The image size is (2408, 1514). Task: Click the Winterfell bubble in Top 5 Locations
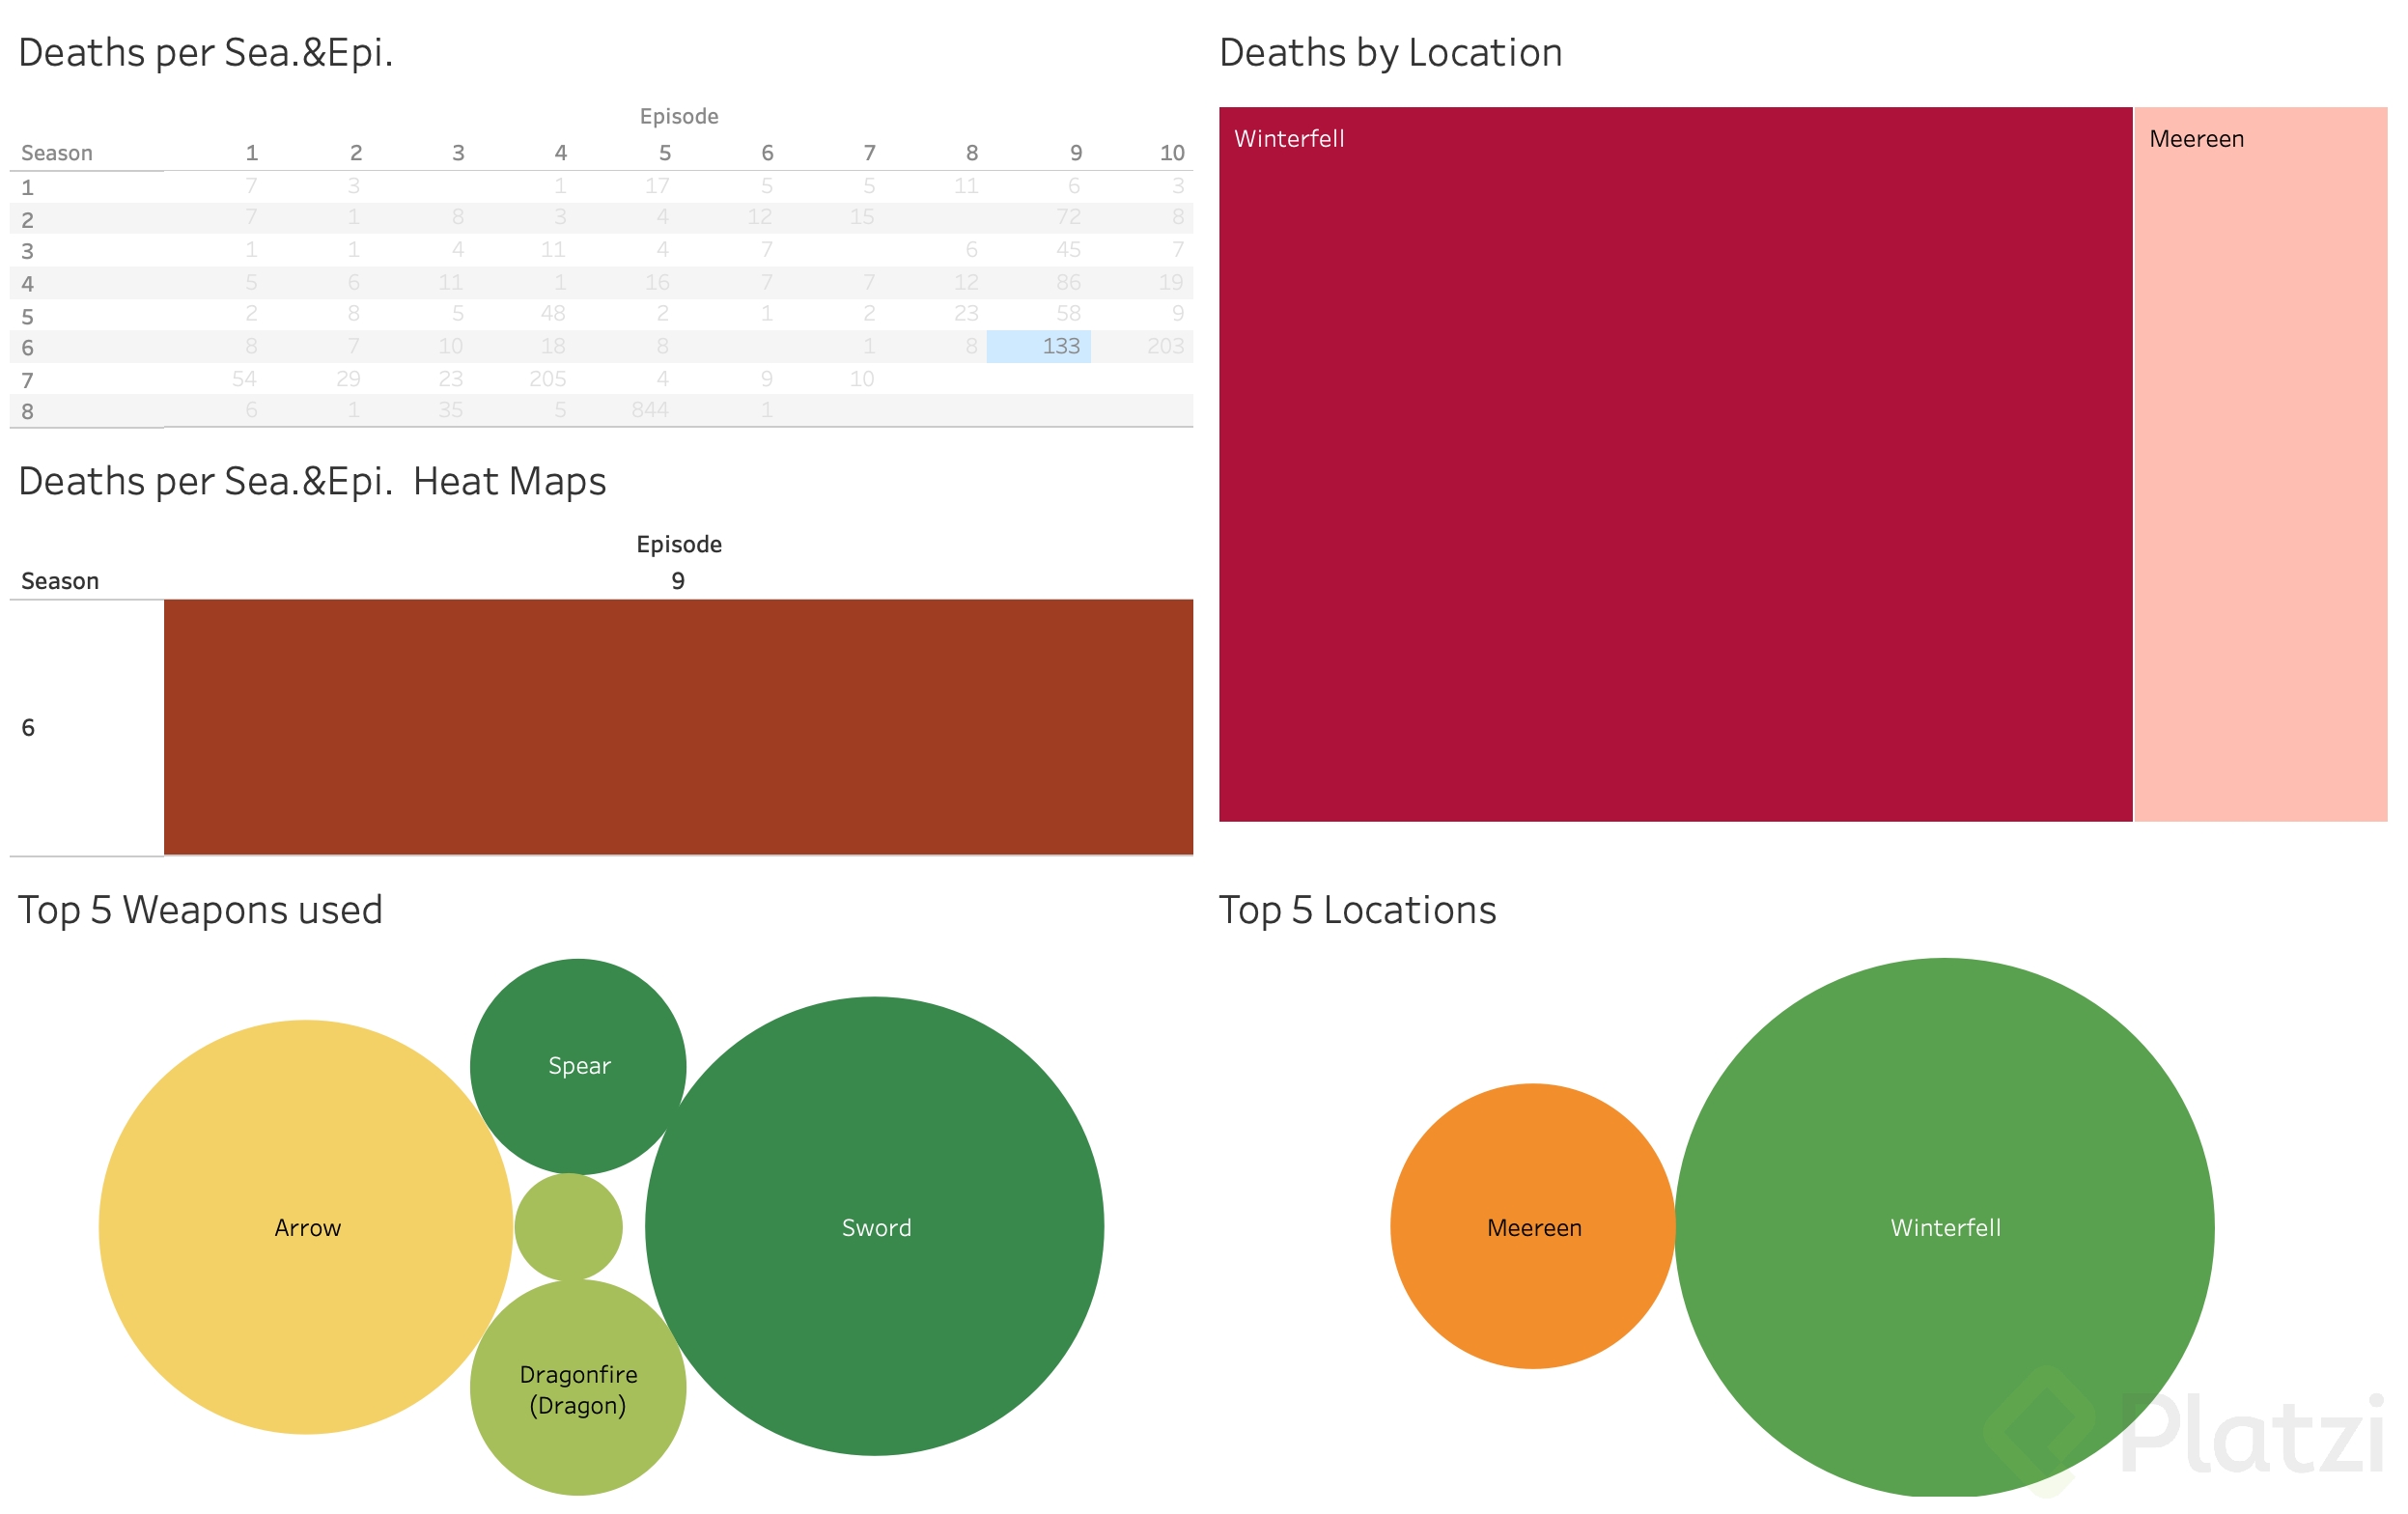point(1944,1227)
